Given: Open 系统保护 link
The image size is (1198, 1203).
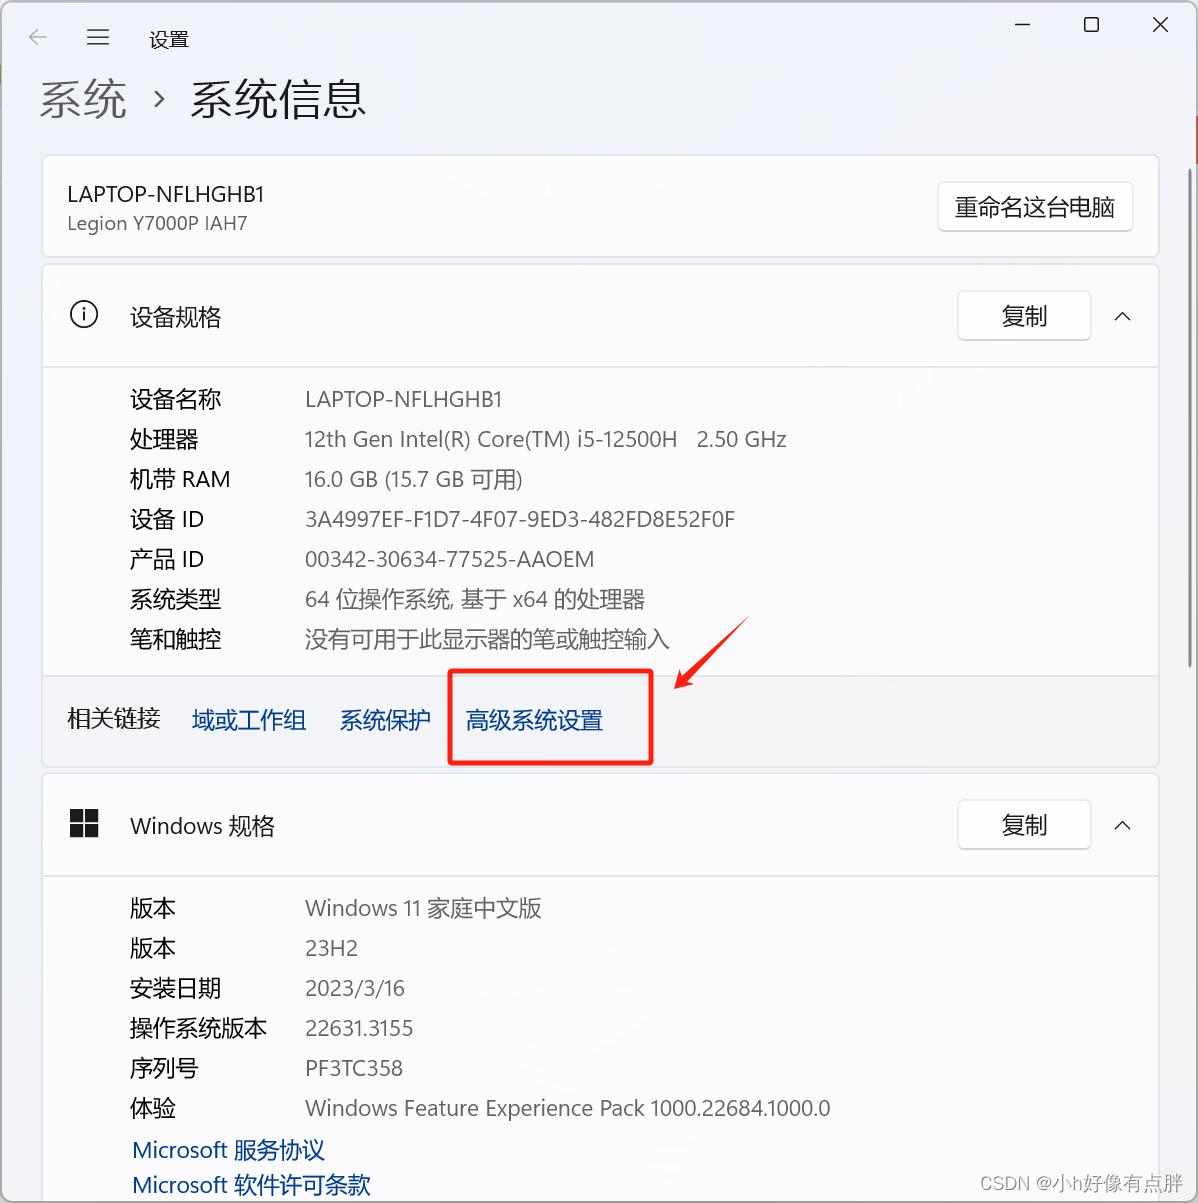Looking at the screenshot, I should [385, 720].
